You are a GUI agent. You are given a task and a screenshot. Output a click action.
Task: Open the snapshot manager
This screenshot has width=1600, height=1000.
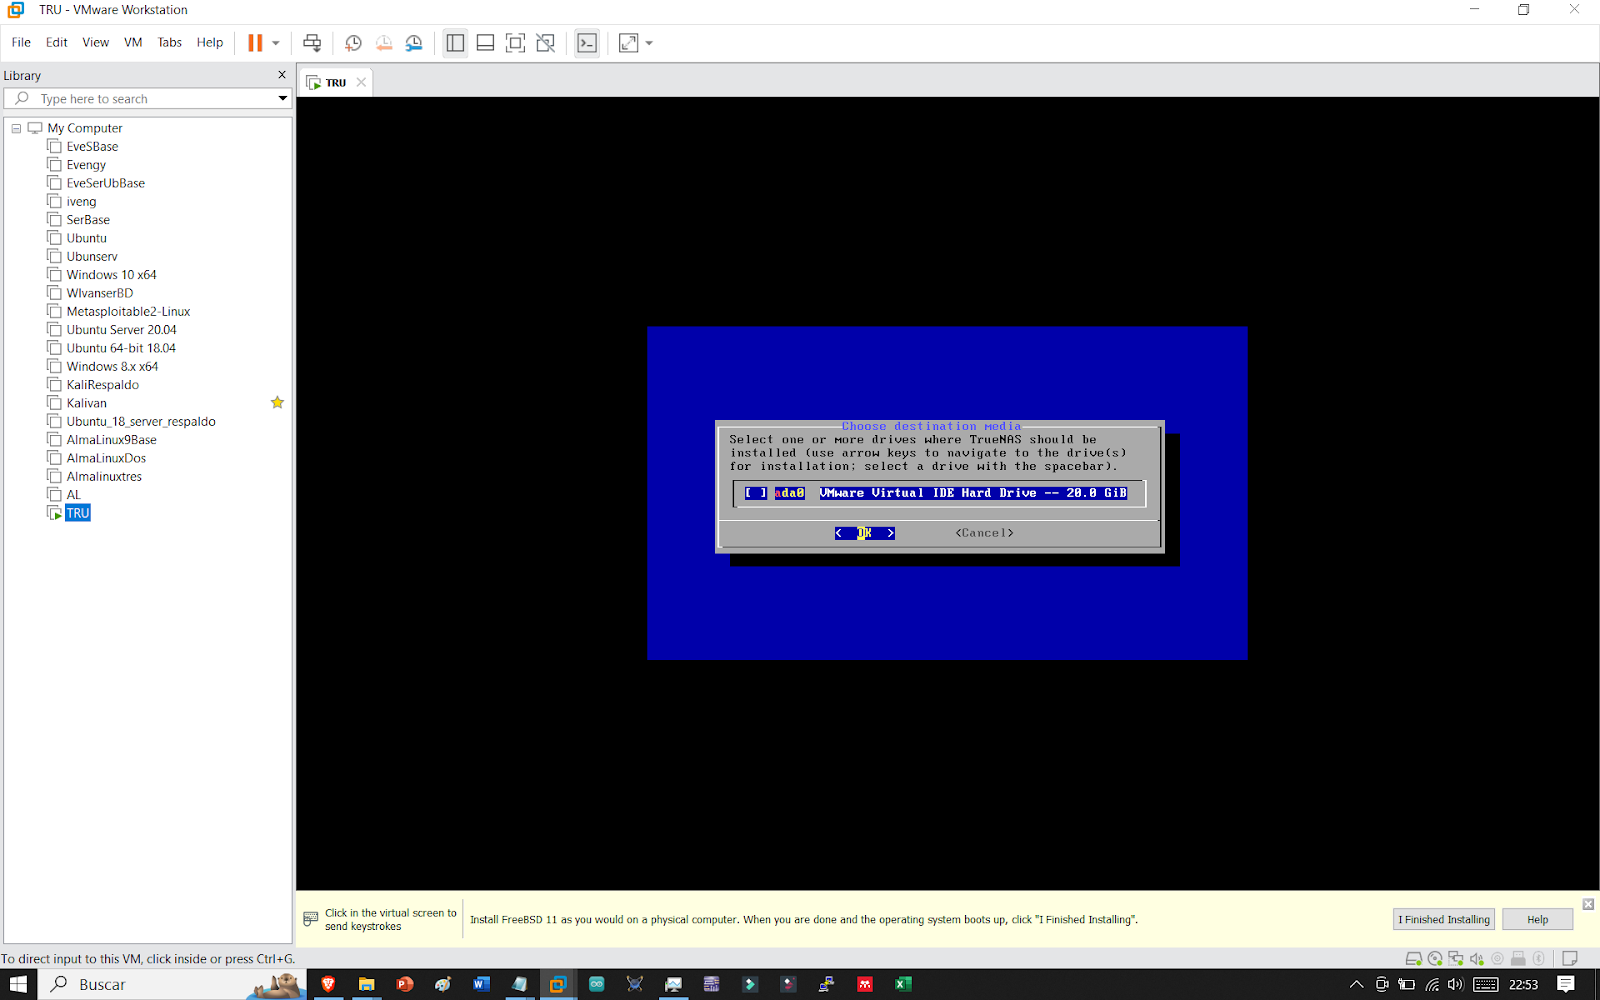(x=414, y=43)
